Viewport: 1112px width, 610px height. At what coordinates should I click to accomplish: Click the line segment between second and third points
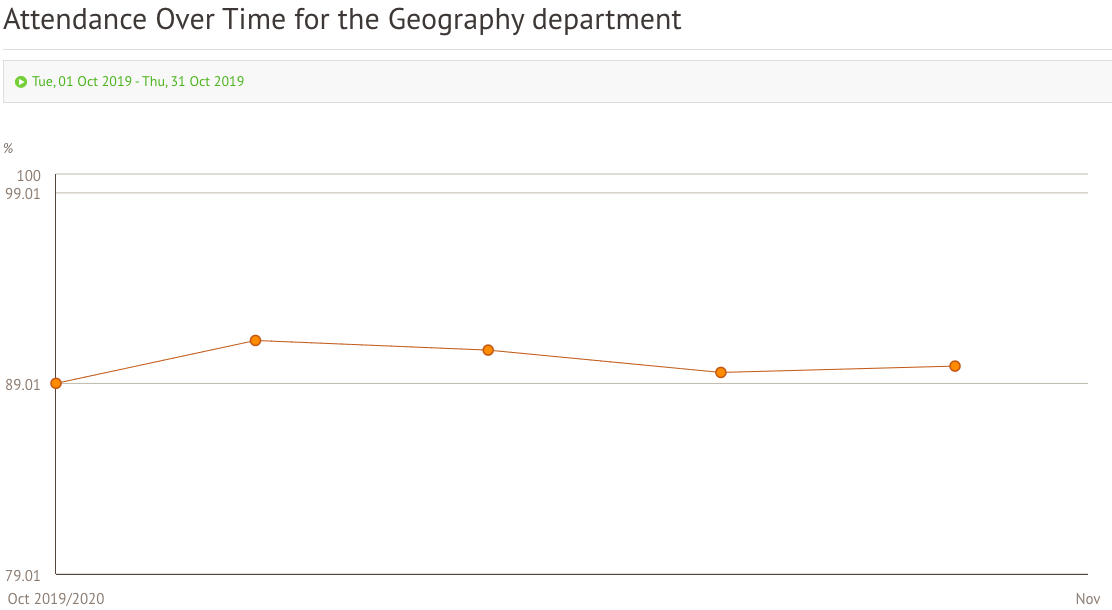(371, 345)
